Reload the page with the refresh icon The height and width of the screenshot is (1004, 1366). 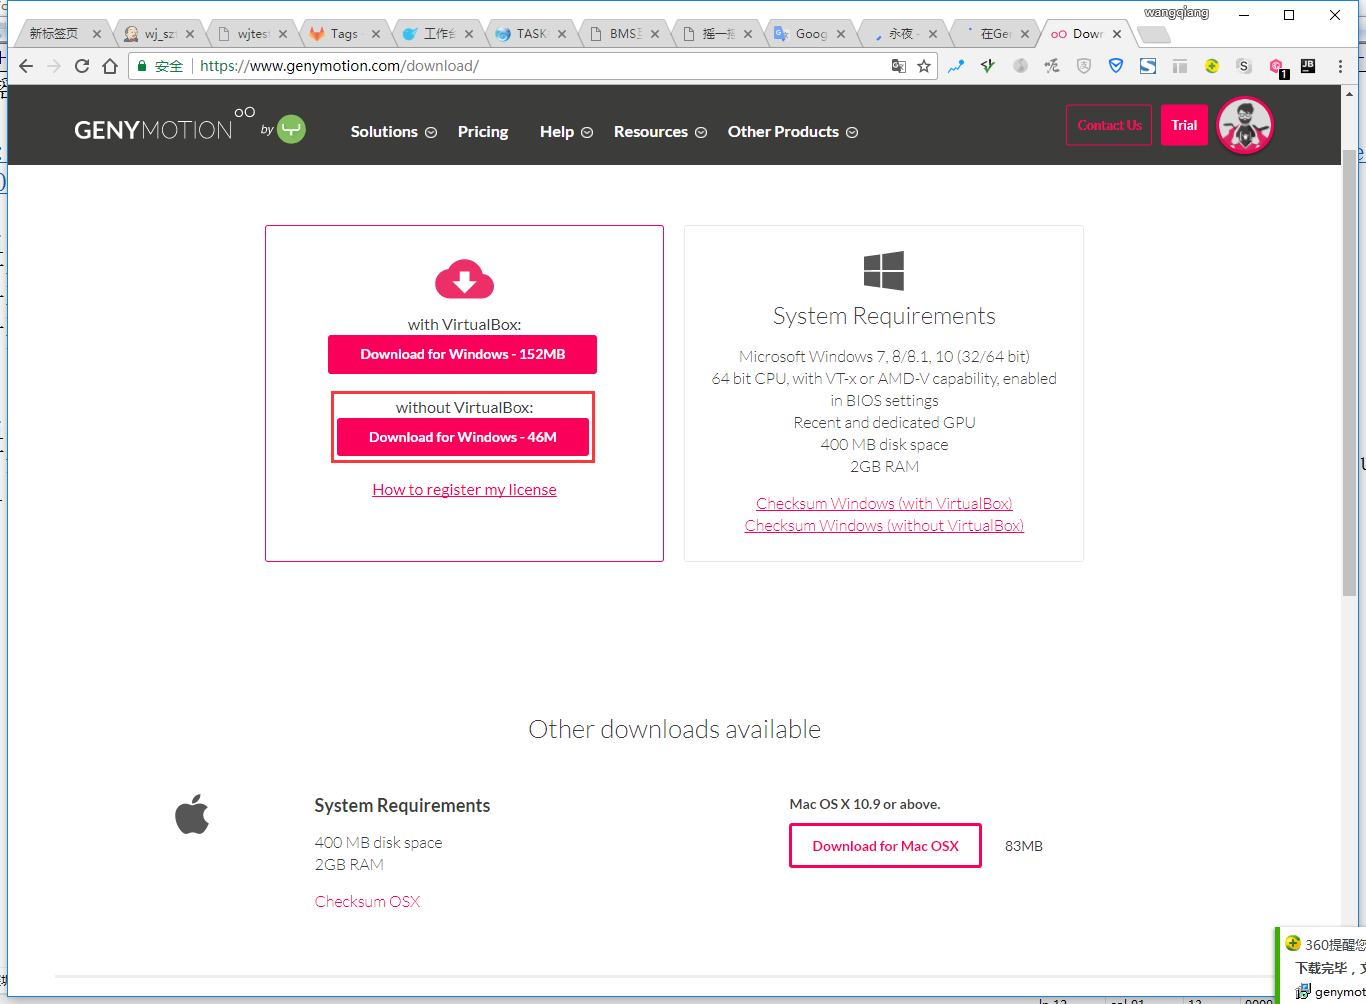(x=82, y=66)
